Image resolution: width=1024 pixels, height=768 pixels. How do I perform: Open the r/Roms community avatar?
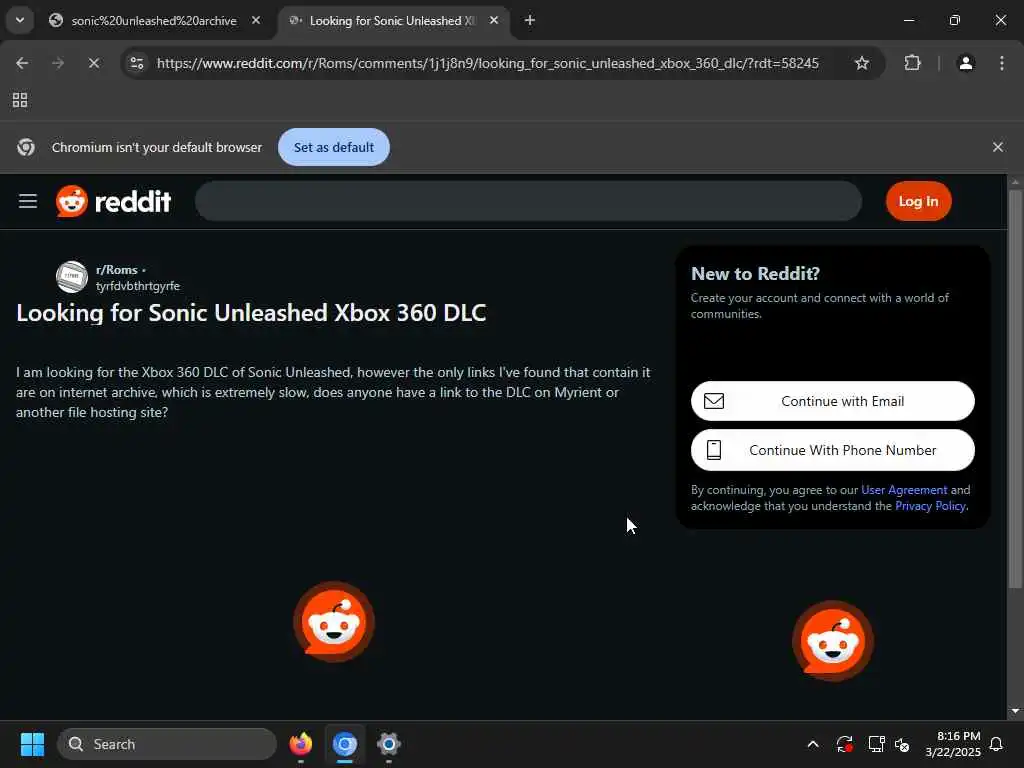(72, 277)
